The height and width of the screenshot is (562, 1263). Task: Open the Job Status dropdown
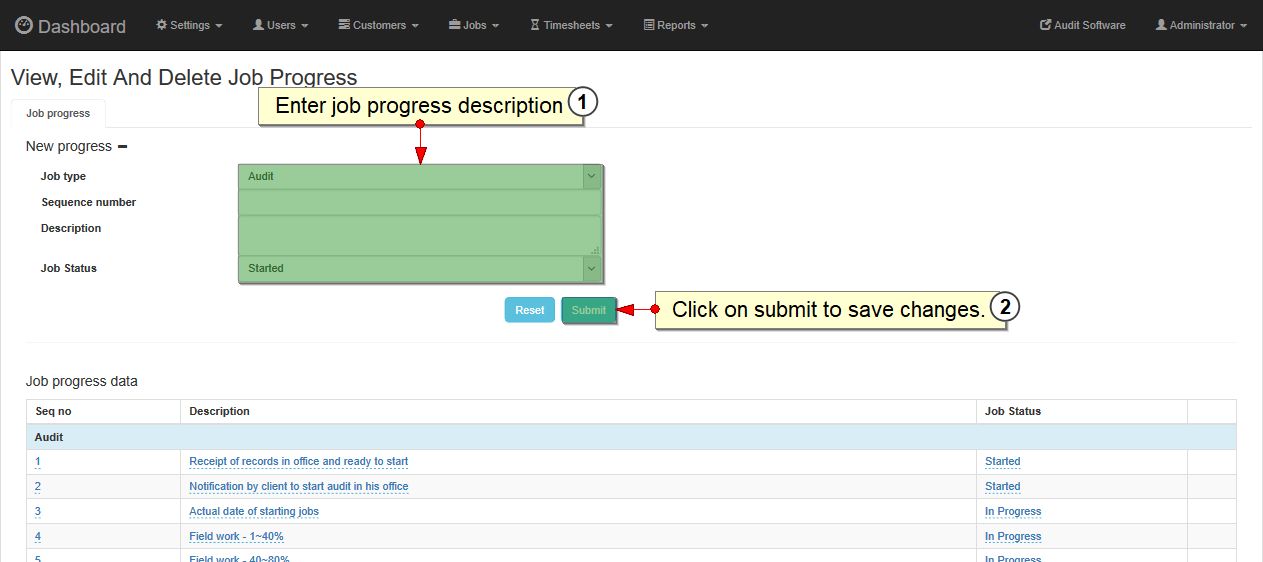420,268
